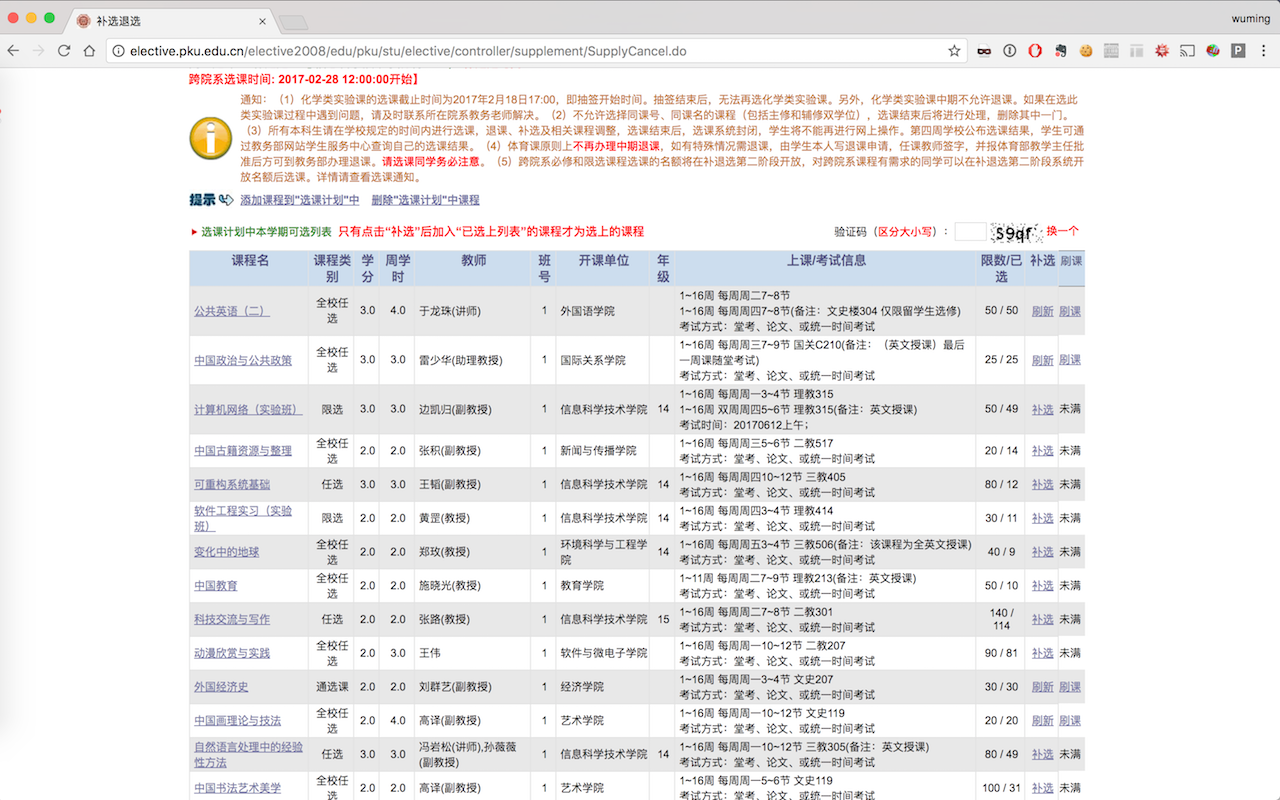Click the site info icon in address bar
Screen dimensions: 1280x800
[x=118, y=51]
